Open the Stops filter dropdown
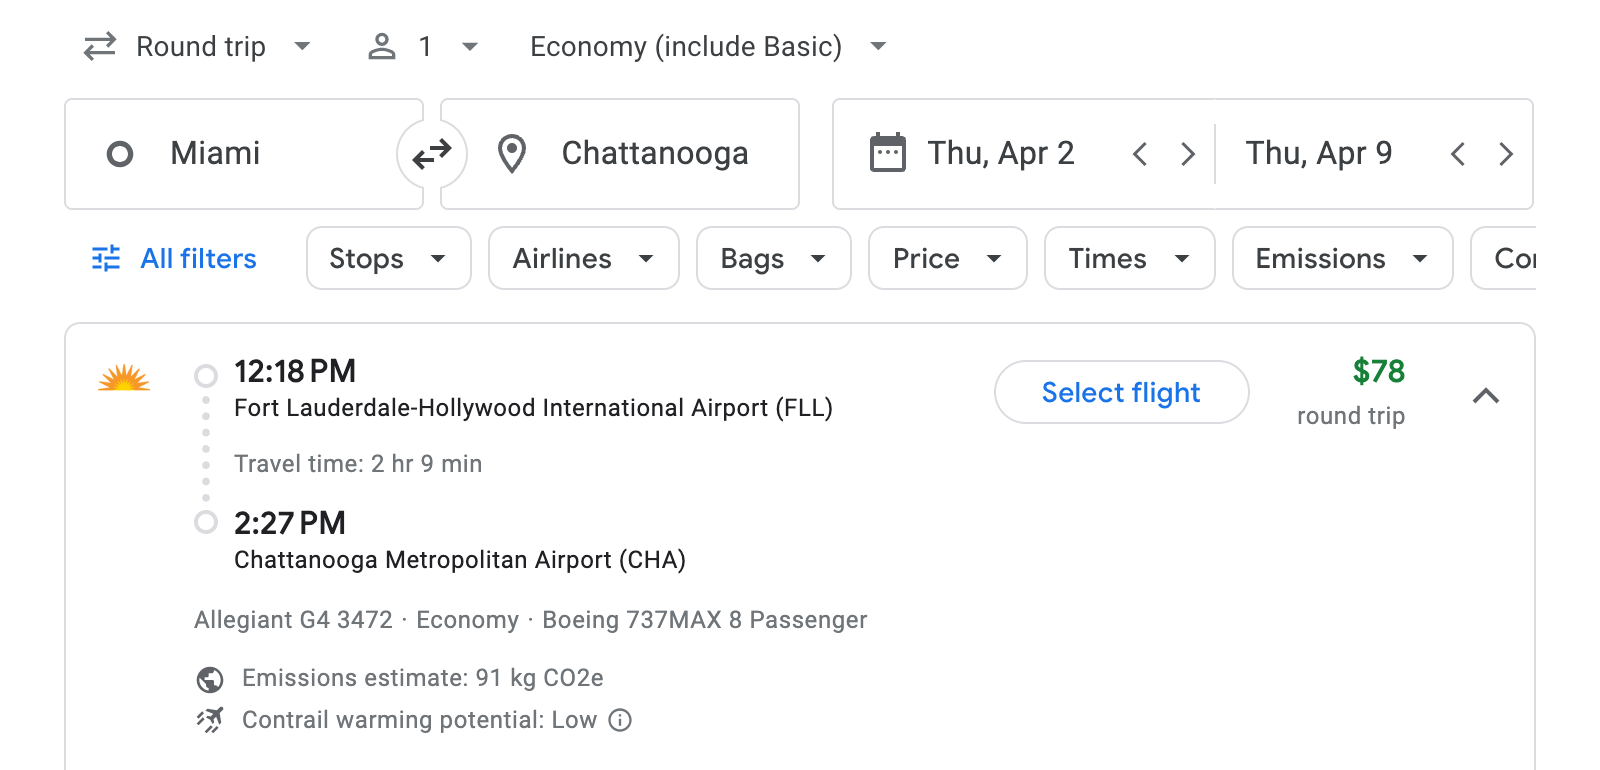The image size is (1600, 770). [x=388, y=258]
